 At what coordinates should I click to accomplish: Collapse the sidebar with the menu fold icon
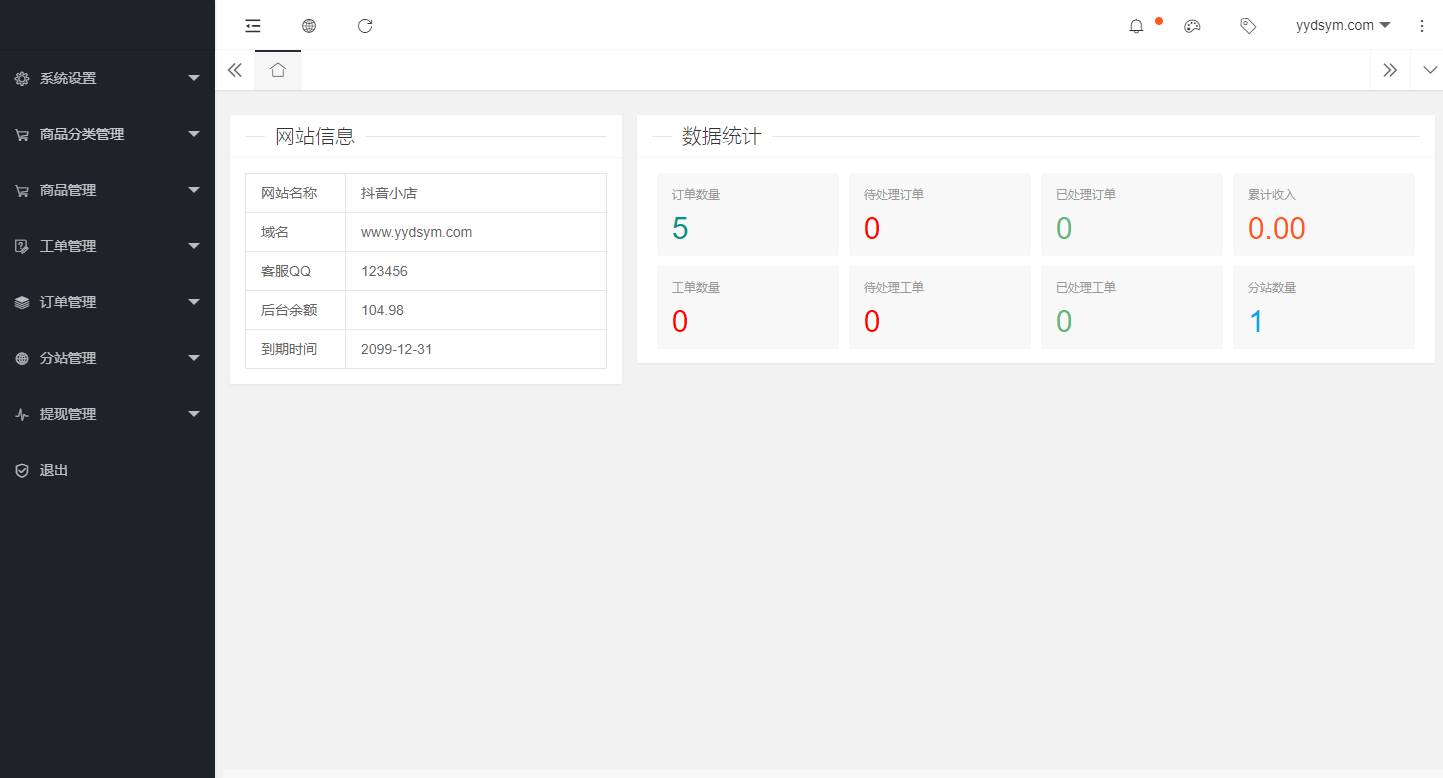point(253,26)
